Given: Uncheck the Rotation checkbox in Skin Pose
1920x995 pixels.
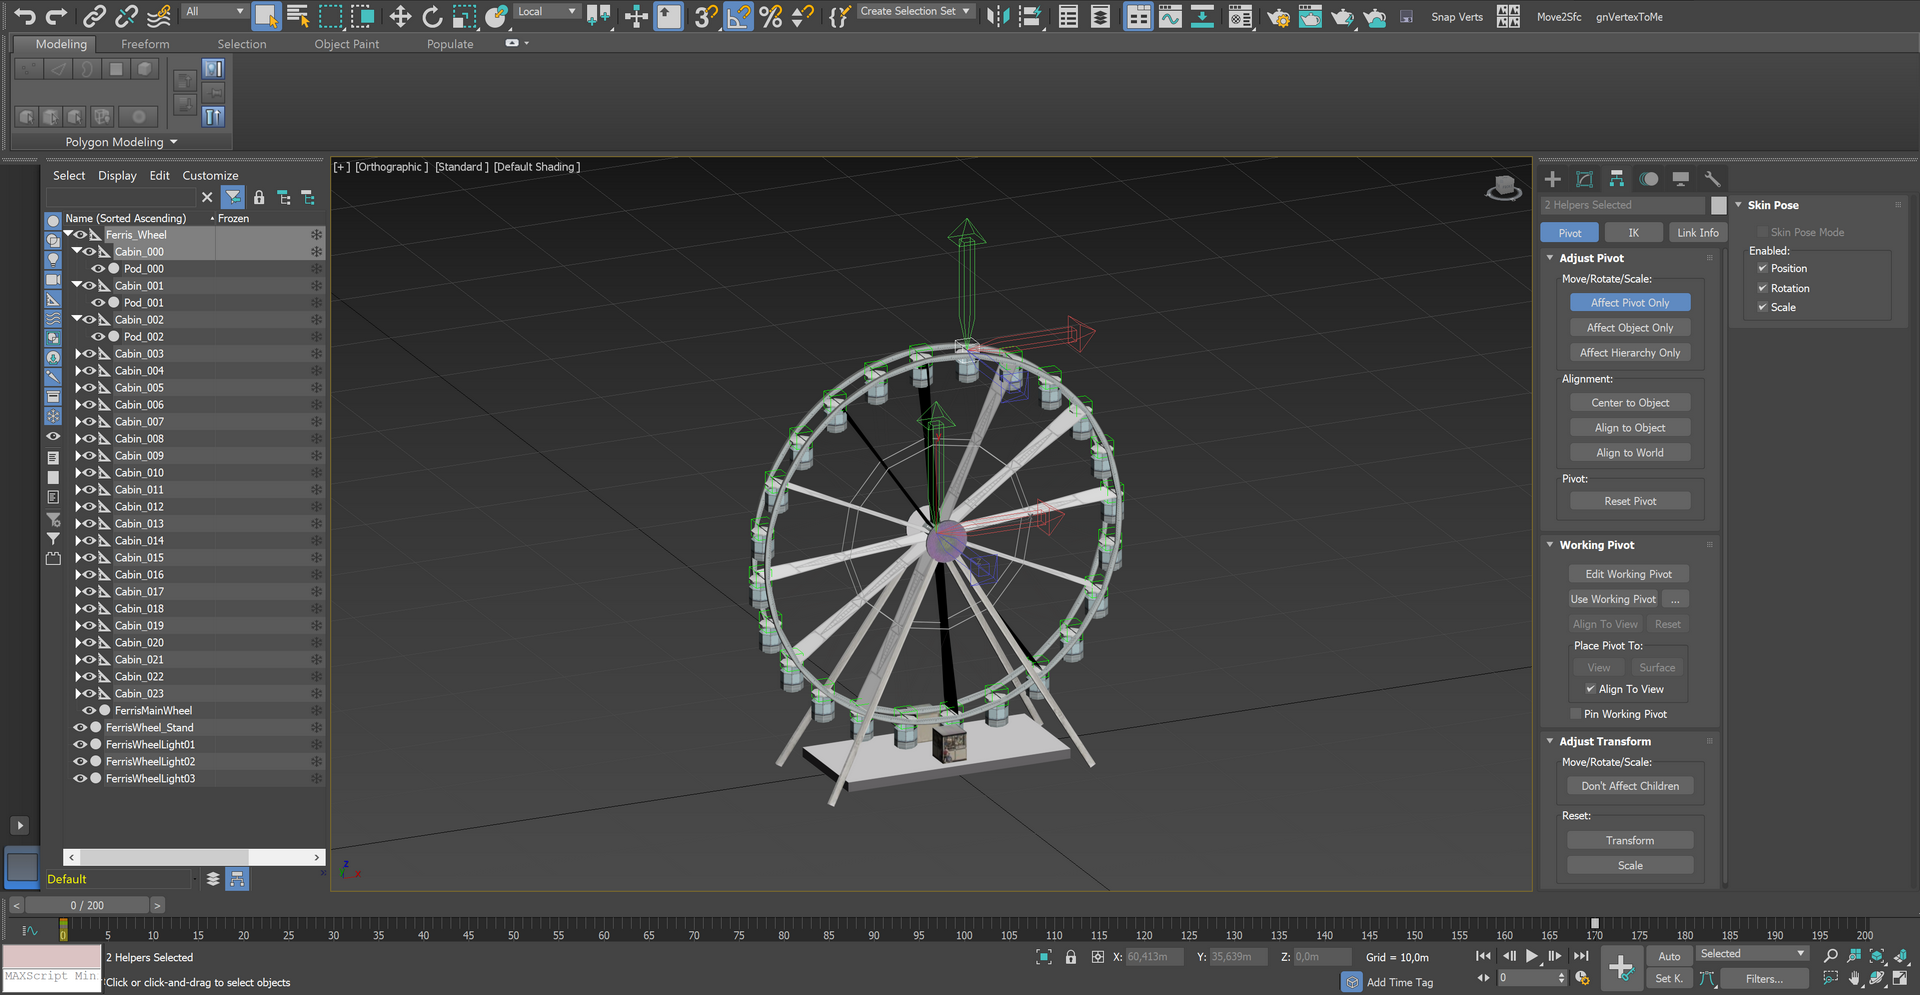Looking at the screenshot, I should [1763, 288].
